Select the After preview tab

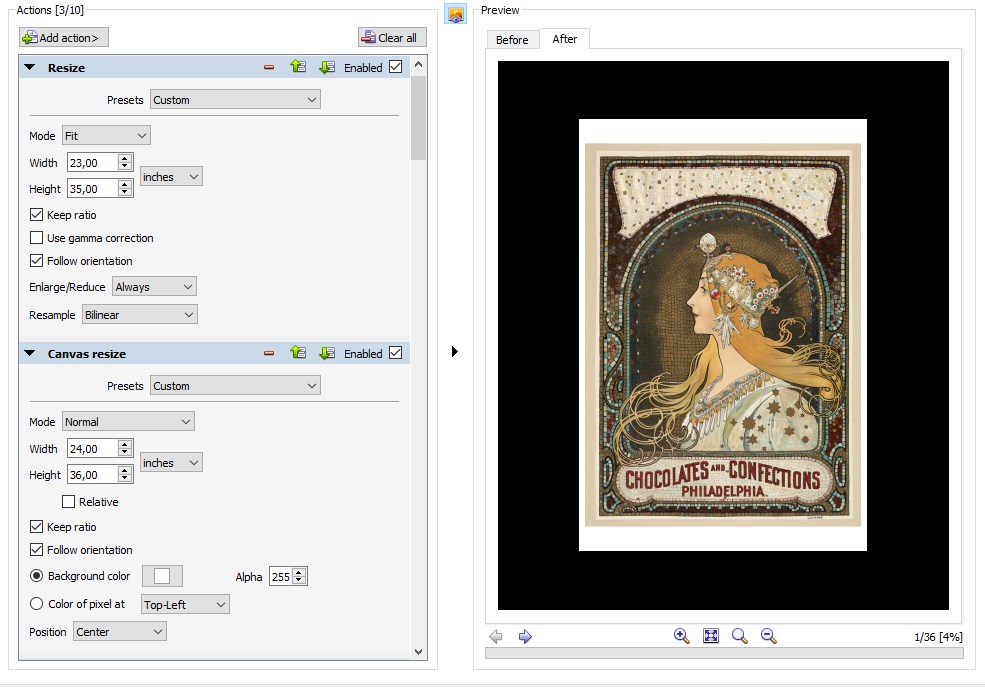565,39
